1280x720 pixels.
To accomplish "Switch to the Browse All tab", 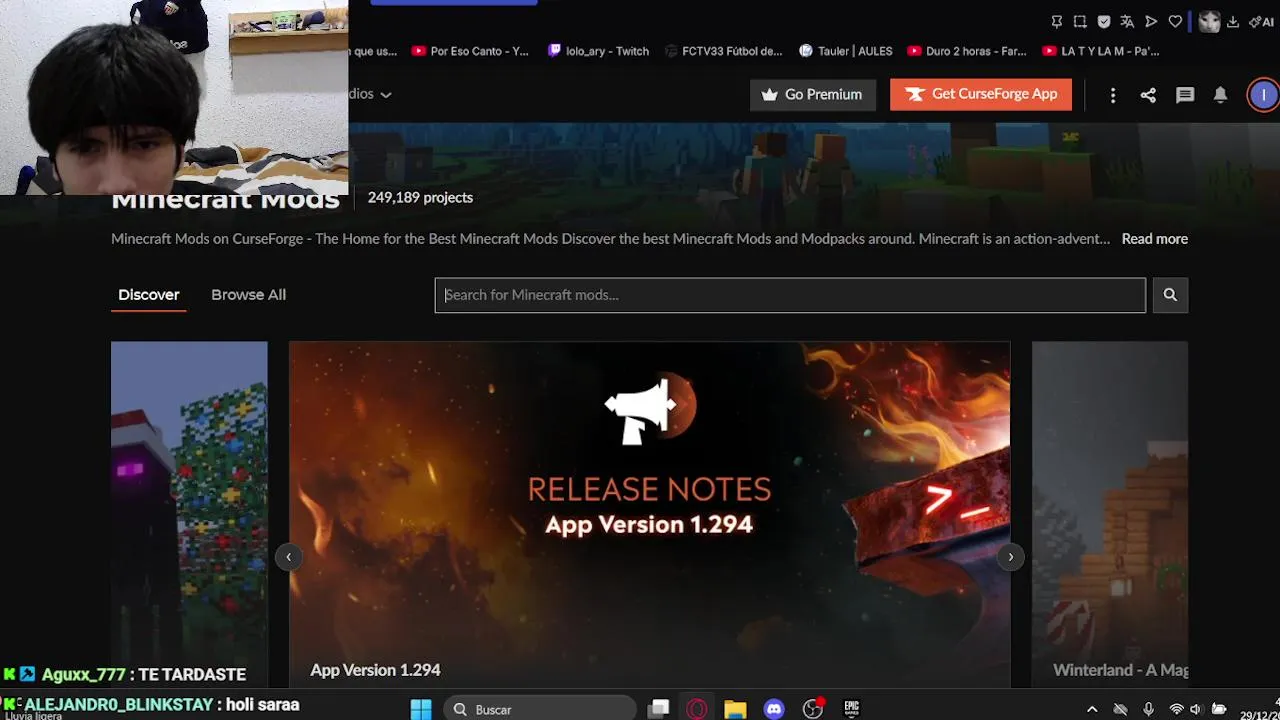I will click(248, 295).
